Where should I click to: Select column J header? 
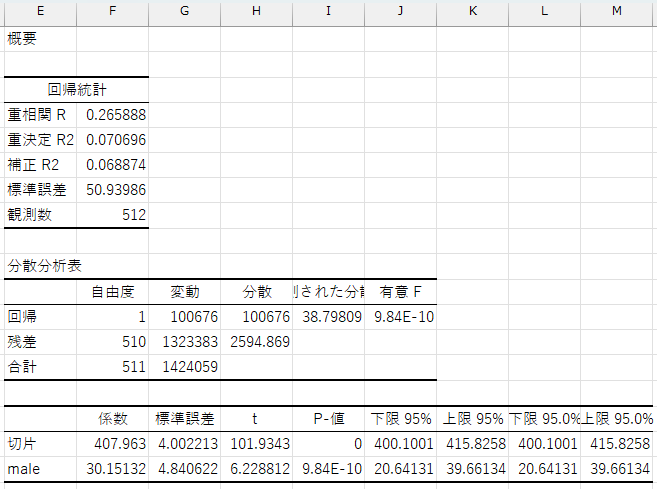click(x=400, y=12)
